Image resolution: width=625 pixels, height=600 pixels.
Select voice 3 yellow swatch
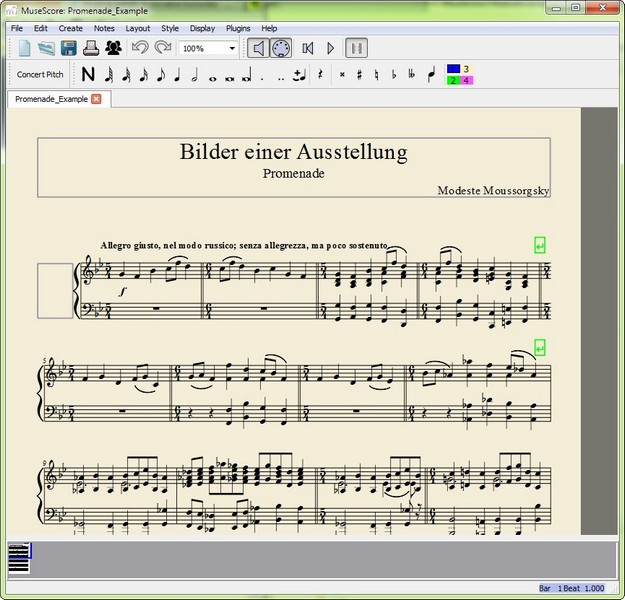point(466,69)
